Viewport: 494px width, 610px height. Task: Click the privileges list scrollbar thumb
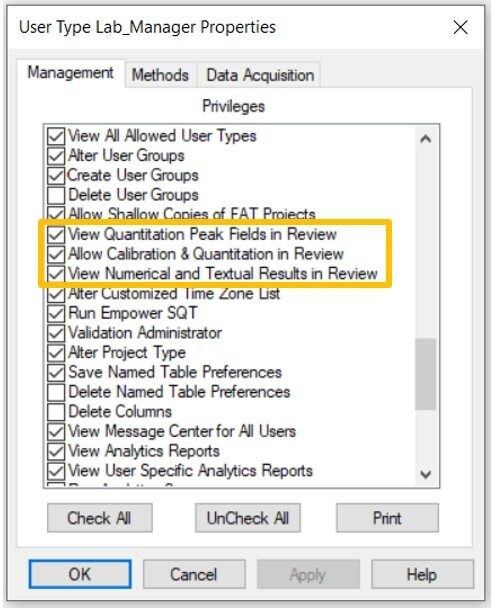click(426, 374)
